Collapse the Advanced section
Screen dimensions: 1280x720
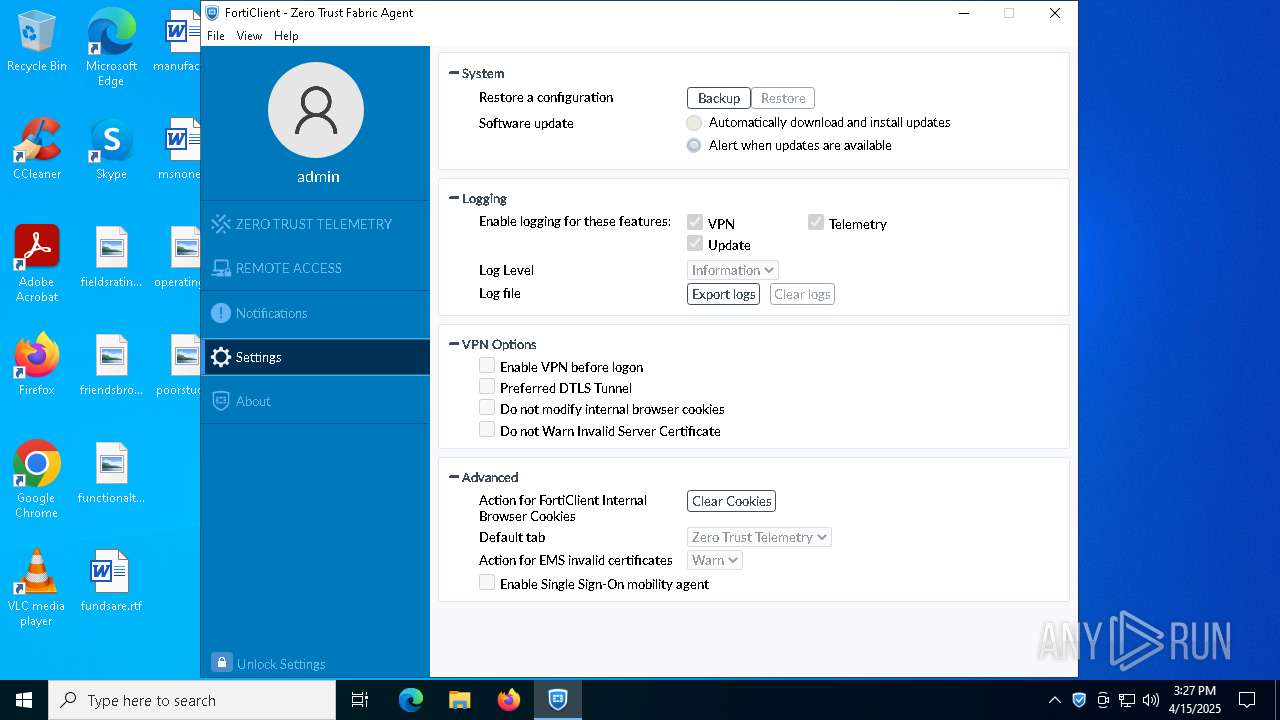454,477
